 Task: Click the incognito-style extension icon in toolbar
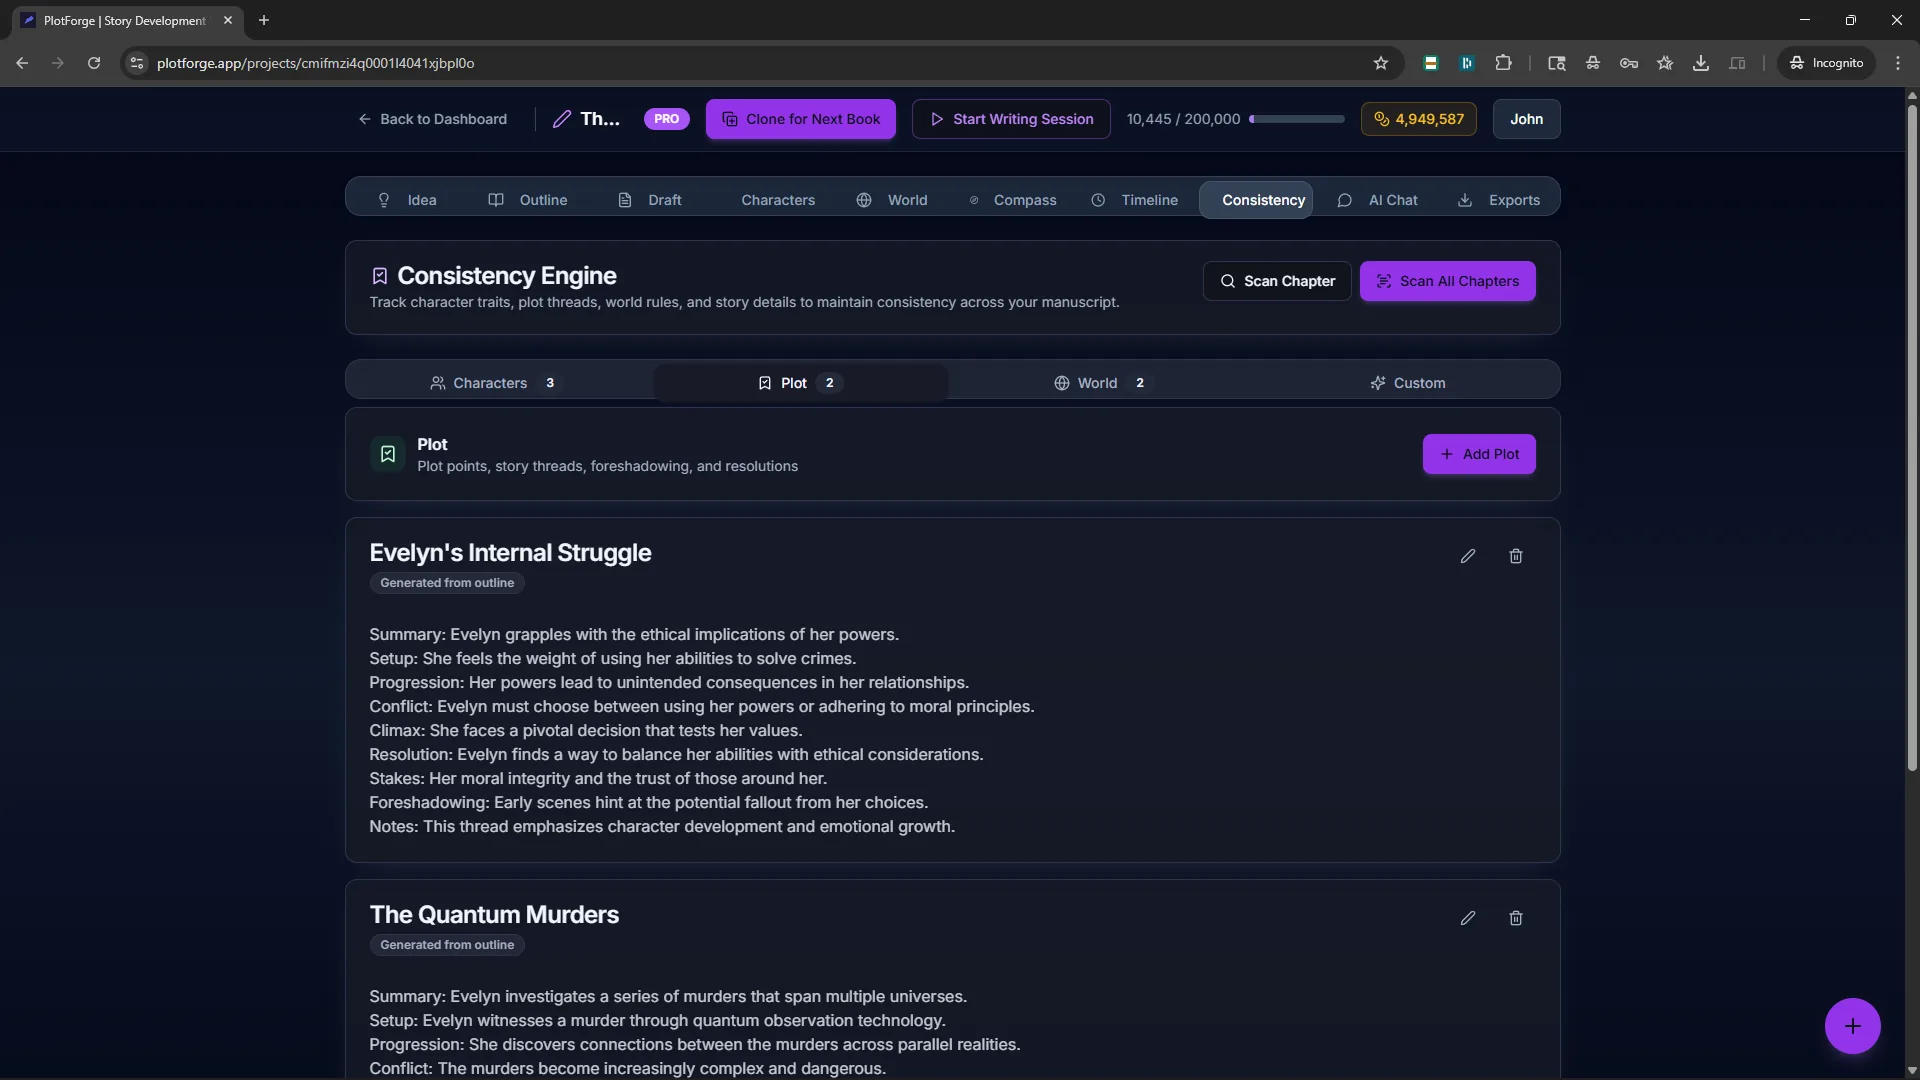click(1593, 63)
